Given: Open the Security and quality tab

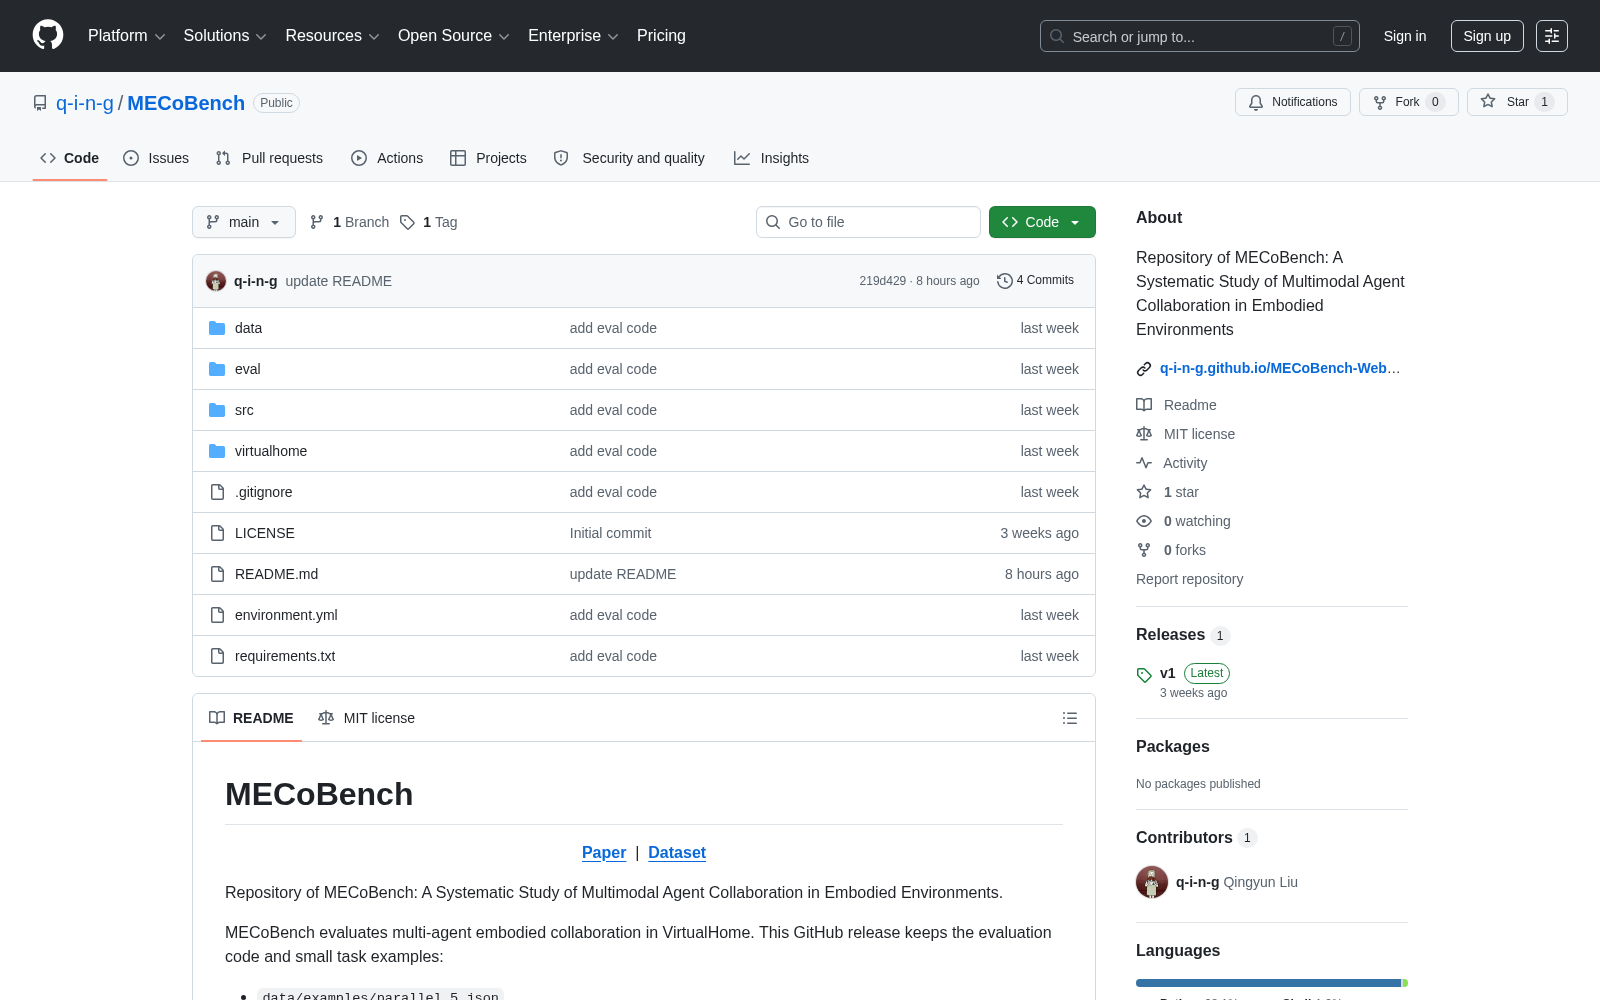Looking at the screenshot, I should point(629,158).
